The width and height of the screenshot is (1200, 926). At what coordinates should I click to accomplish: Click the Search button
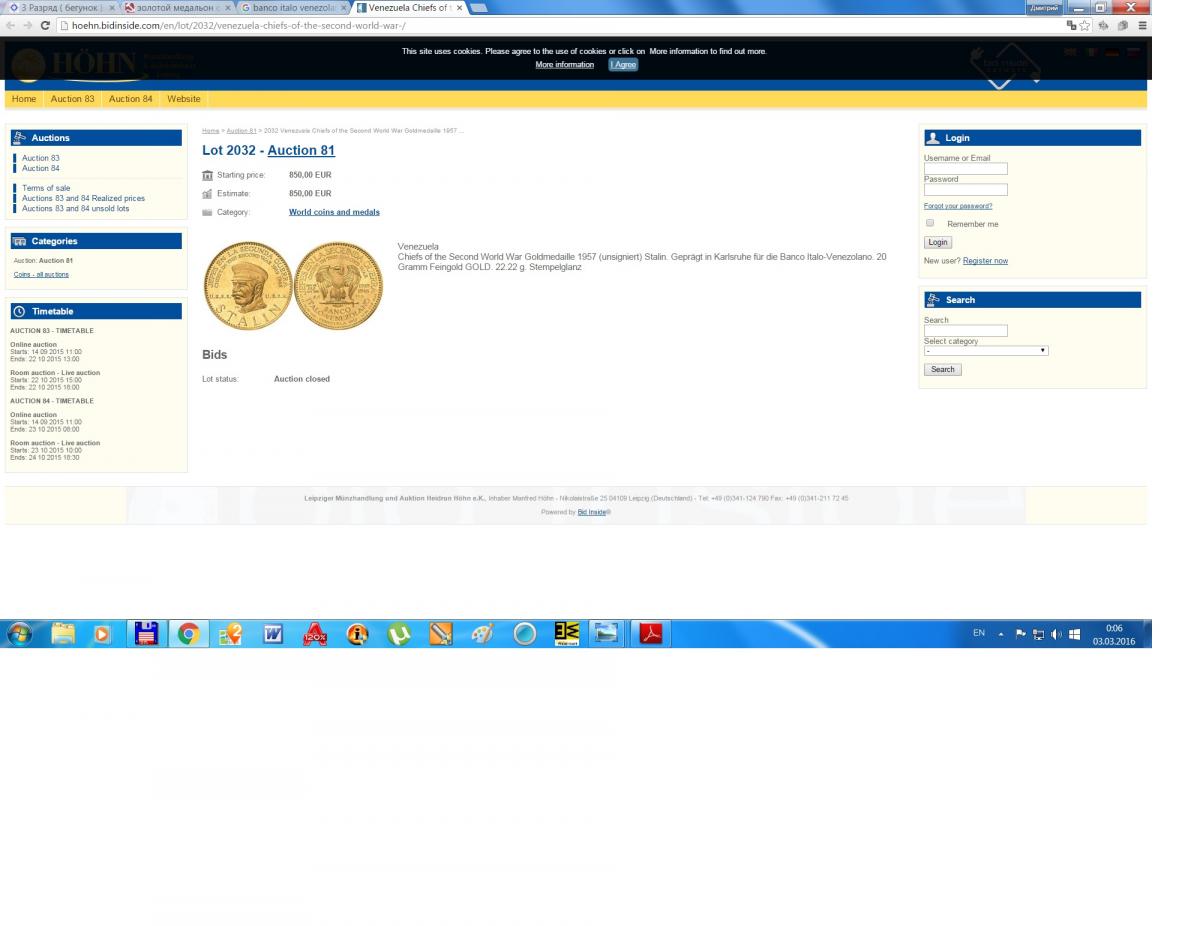(943, 369)
